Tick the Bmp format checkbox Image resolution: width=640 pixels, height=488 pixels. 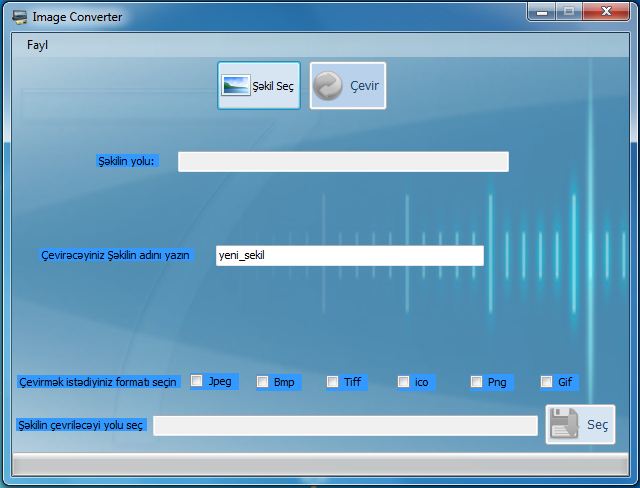[x=263, y=381]
